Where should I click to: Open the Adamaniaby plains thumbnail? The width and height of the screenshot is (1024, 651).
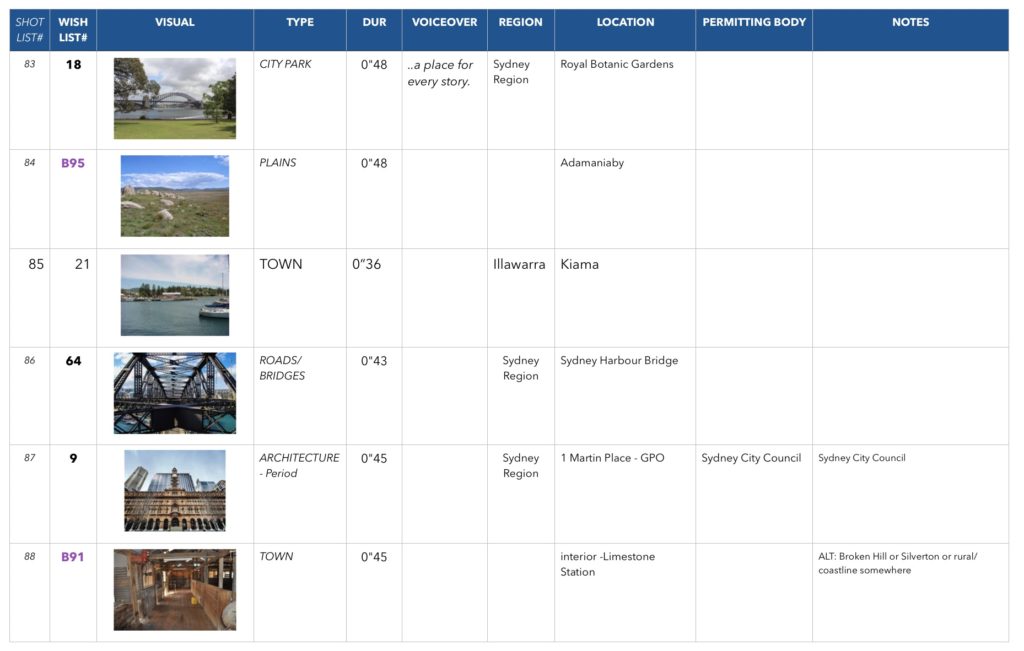(x=175, y=196)
